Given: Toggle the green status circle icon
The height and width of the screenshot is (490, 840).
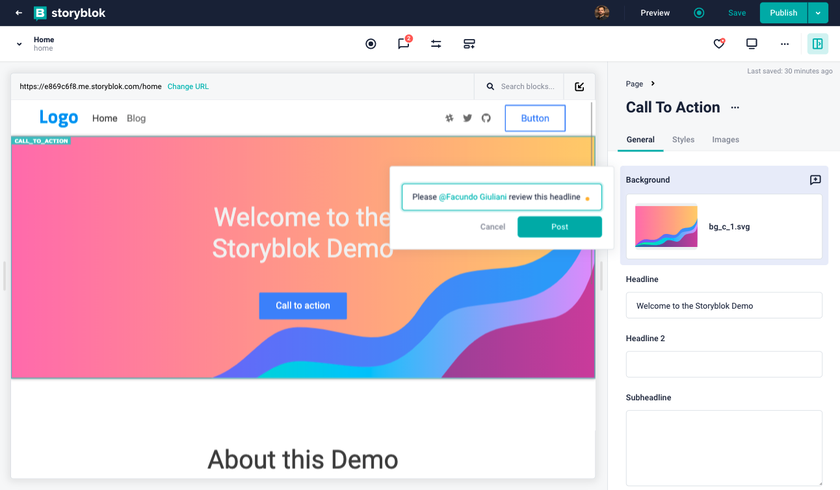Looking at the screenshot, I should tap(699, 13).
